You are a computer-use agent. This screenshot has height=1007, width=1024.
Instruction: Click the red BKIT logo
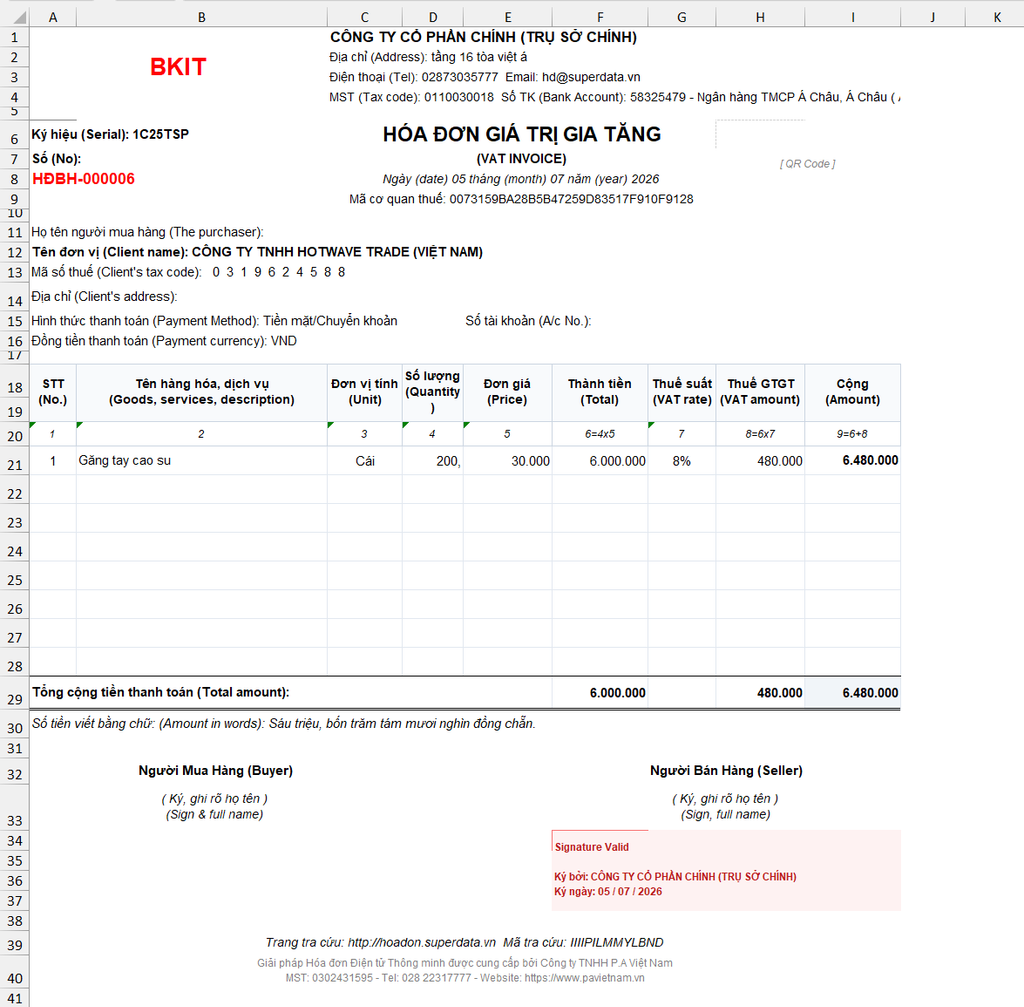pyautogui.click(x=178, y=67)
